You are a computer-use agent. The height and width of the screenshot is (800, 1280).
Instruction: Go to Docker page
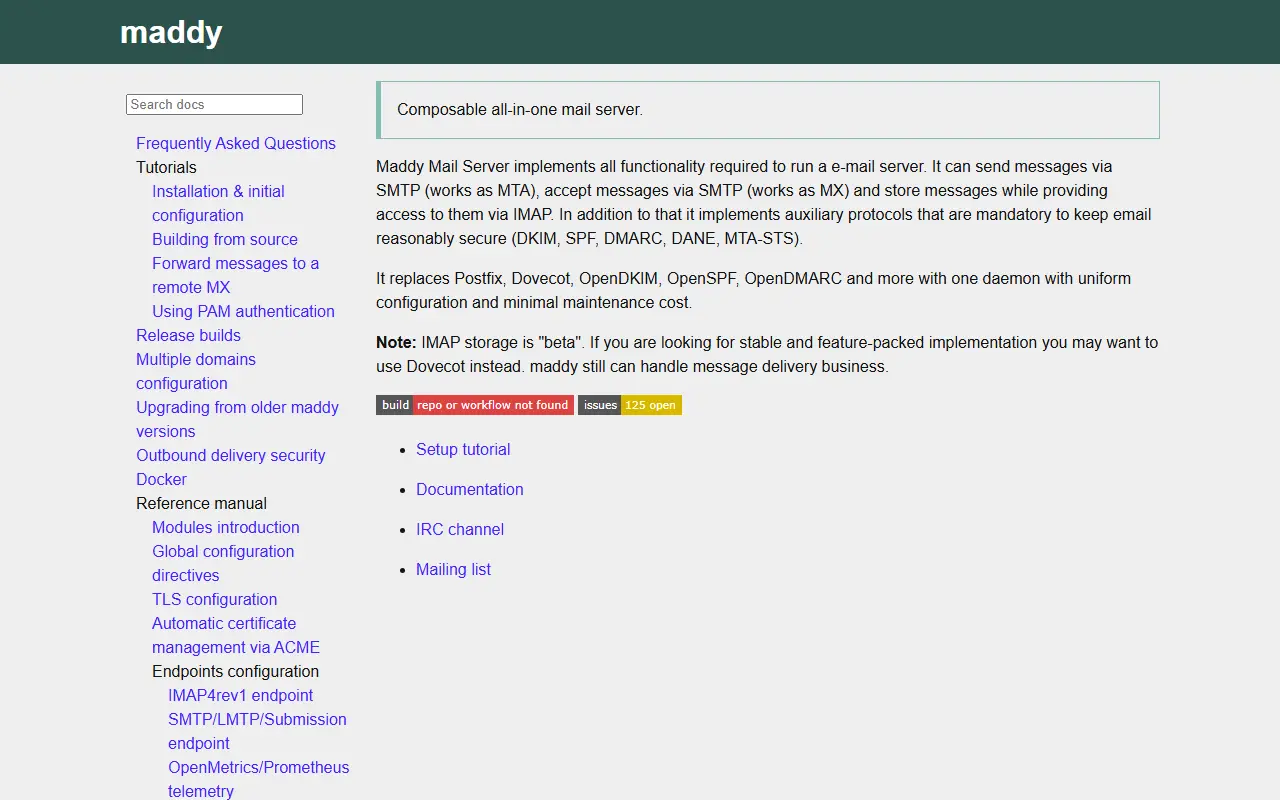pos(162,479)
